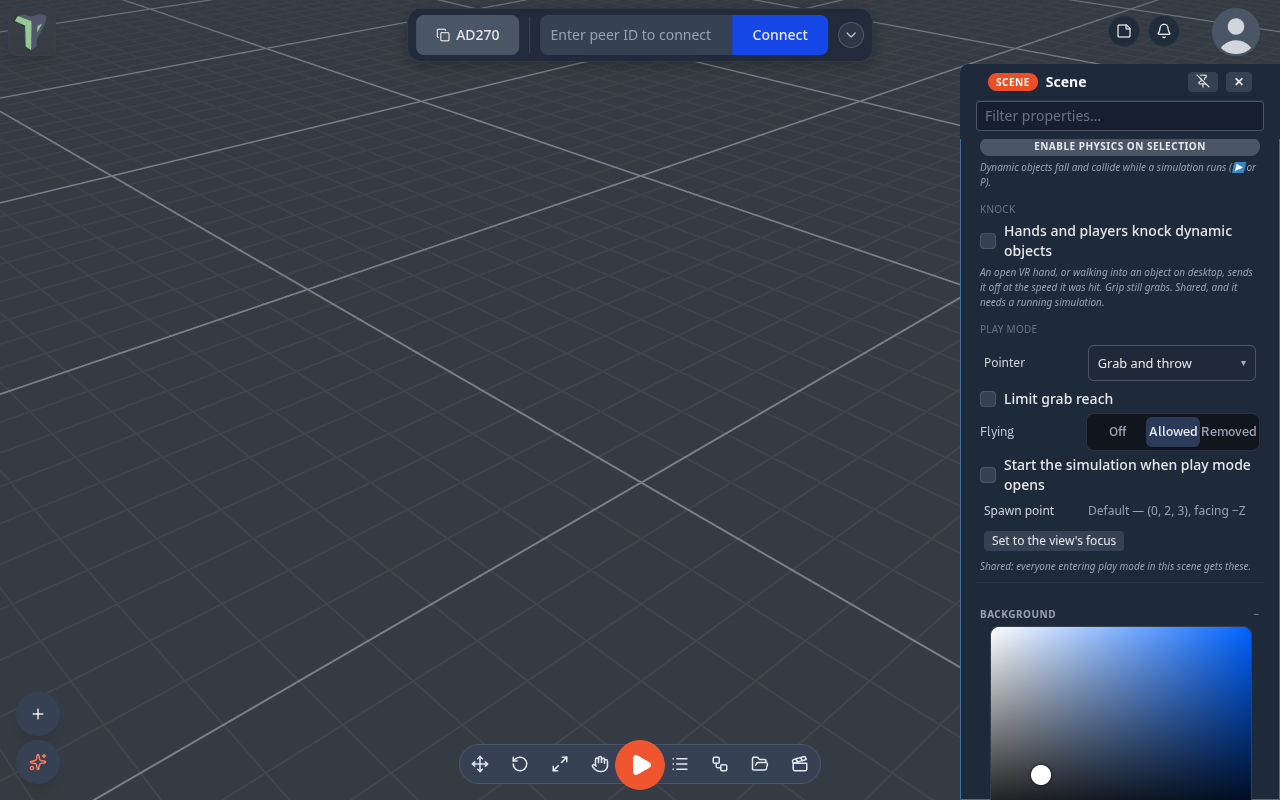Enable the Limit grab reach checkbox
Image resolution: width=1280 pixels, height=800 pixels.
(988, 399)
